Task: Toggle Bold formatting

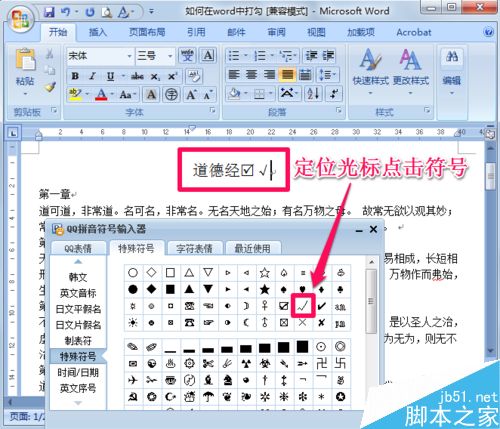Action: 75,76
